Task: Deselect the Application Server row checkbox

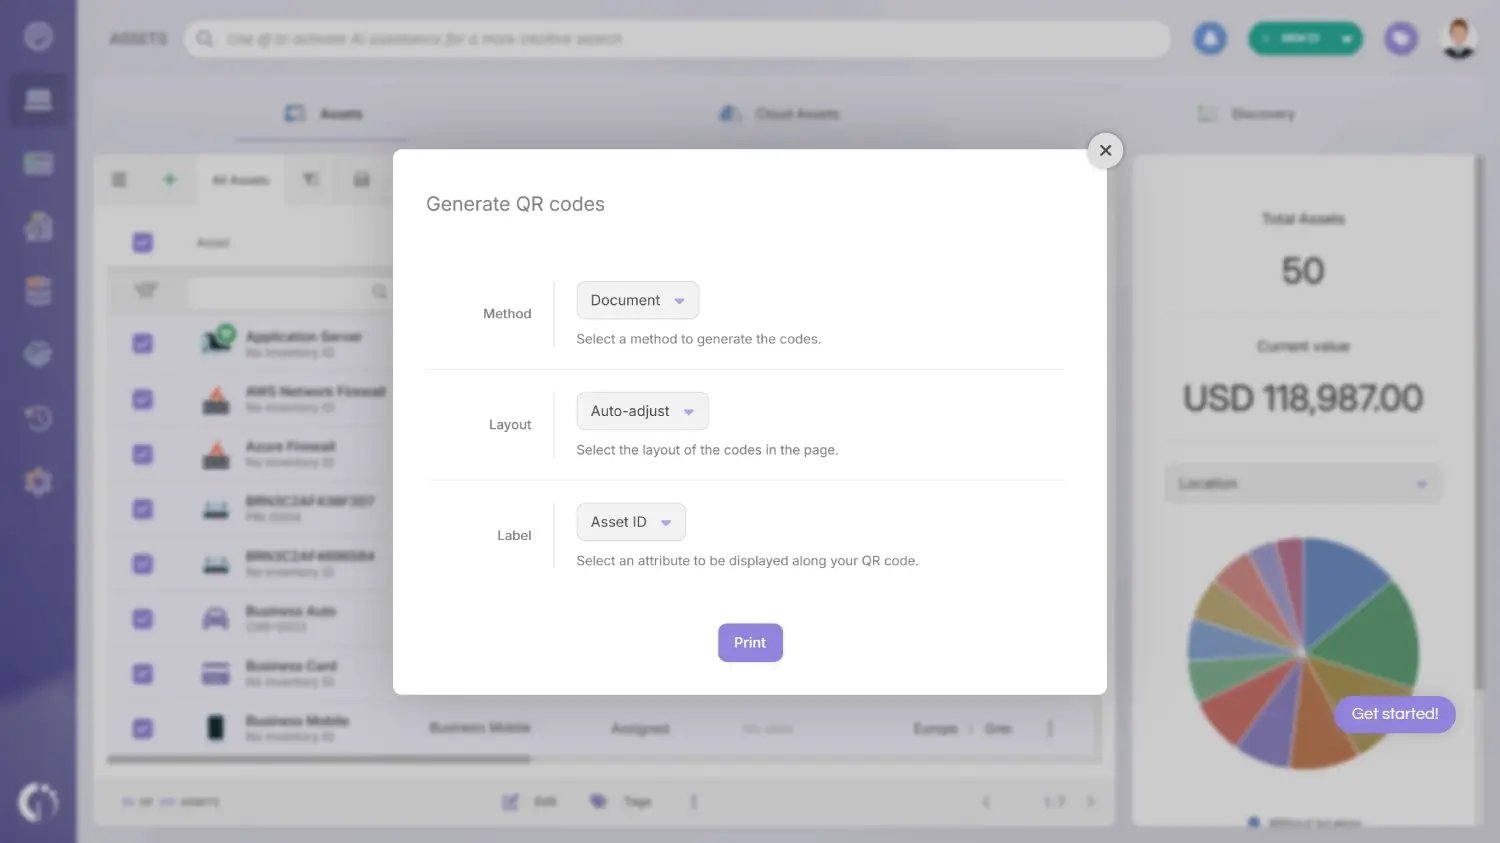Action: 142,341
